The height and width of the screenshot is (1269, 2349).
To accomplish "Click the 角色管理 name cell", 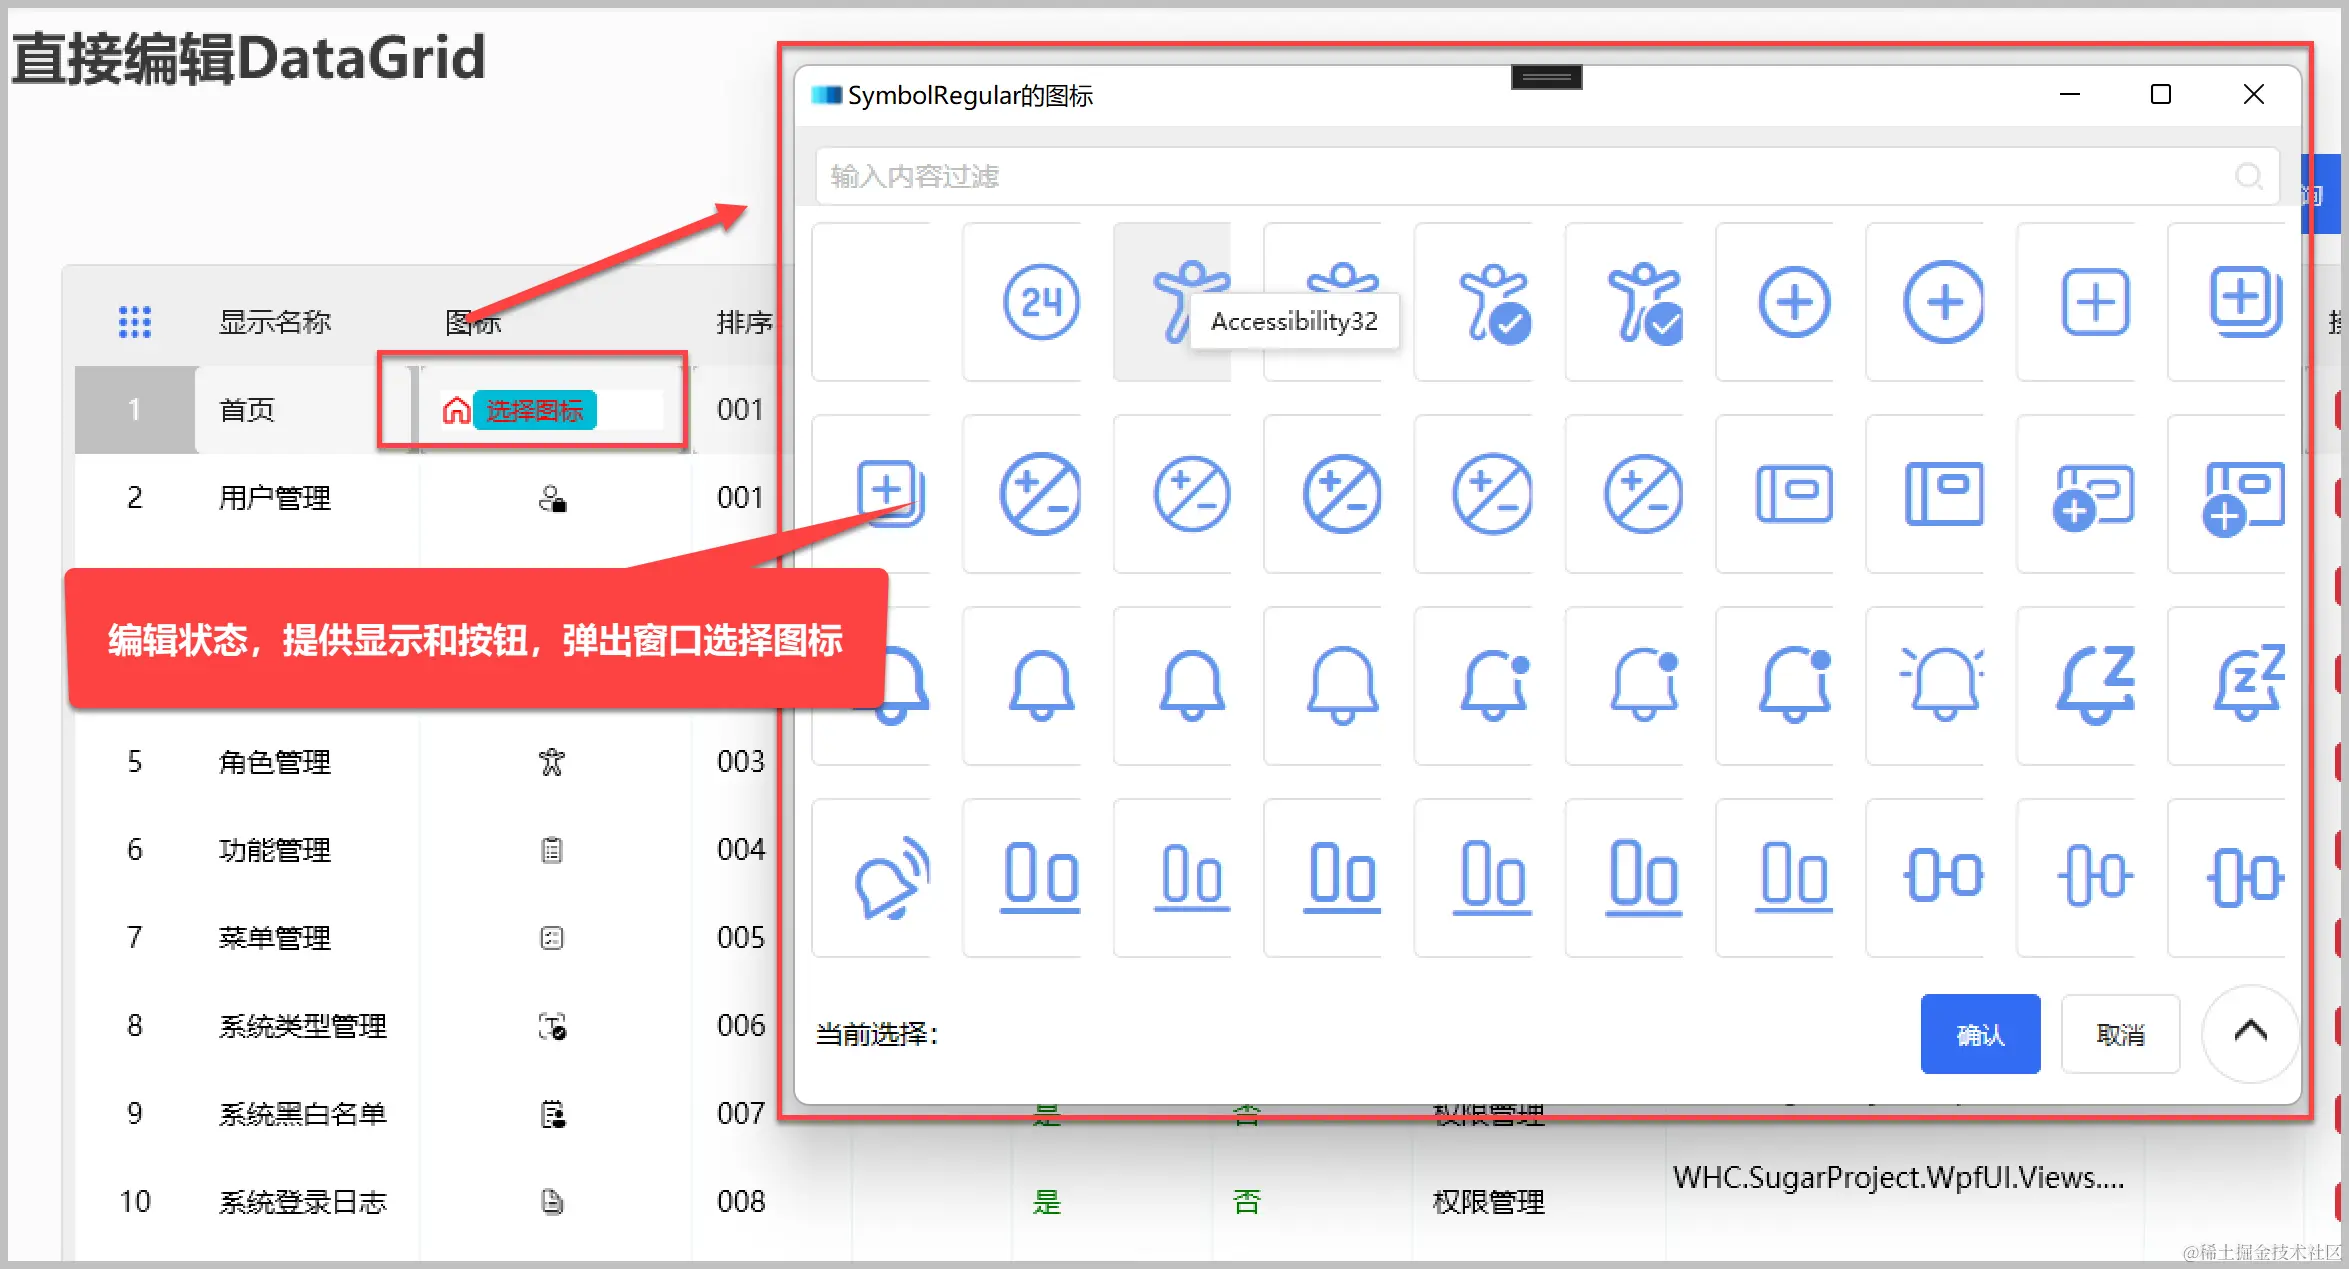I will pyautogui.click(x=275, y=762).
